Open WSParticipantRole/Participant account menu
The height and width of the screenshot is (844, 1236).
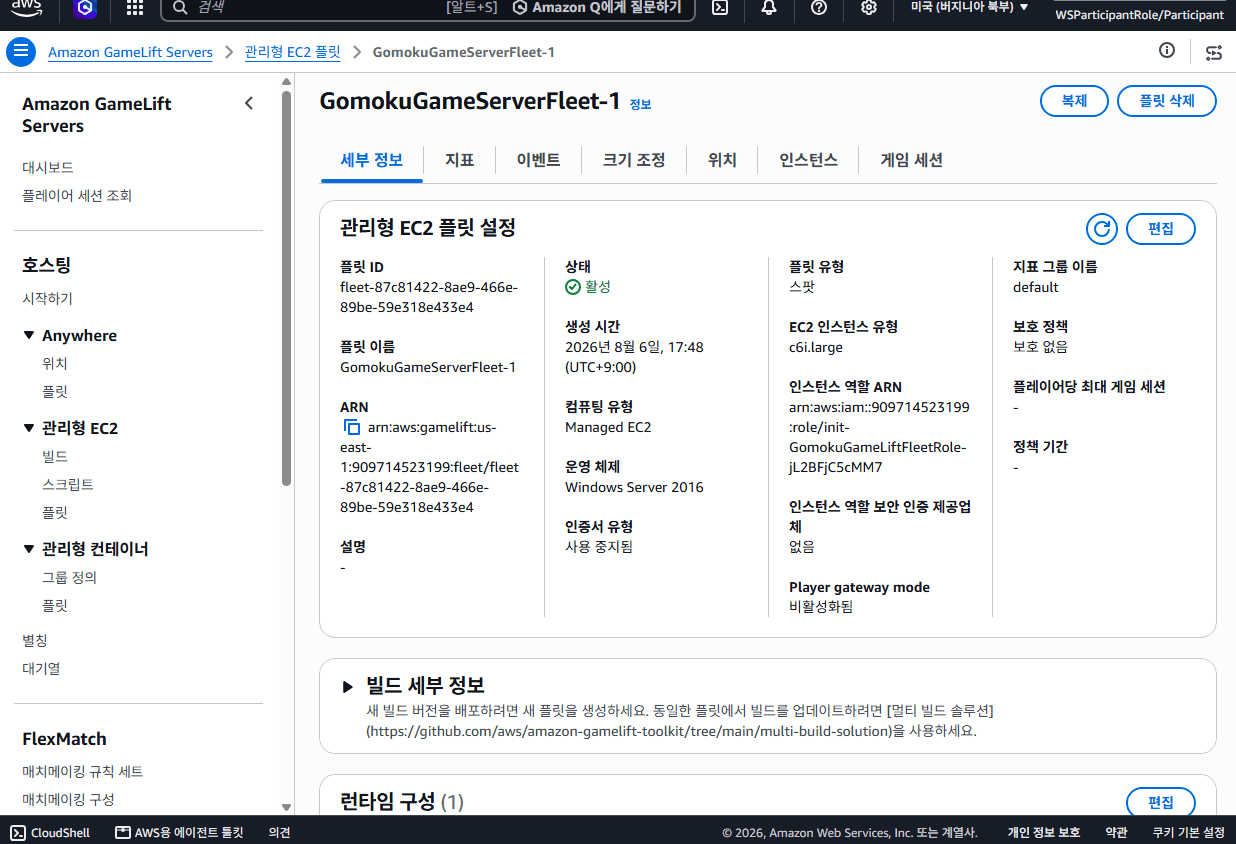coord(1139,15)
